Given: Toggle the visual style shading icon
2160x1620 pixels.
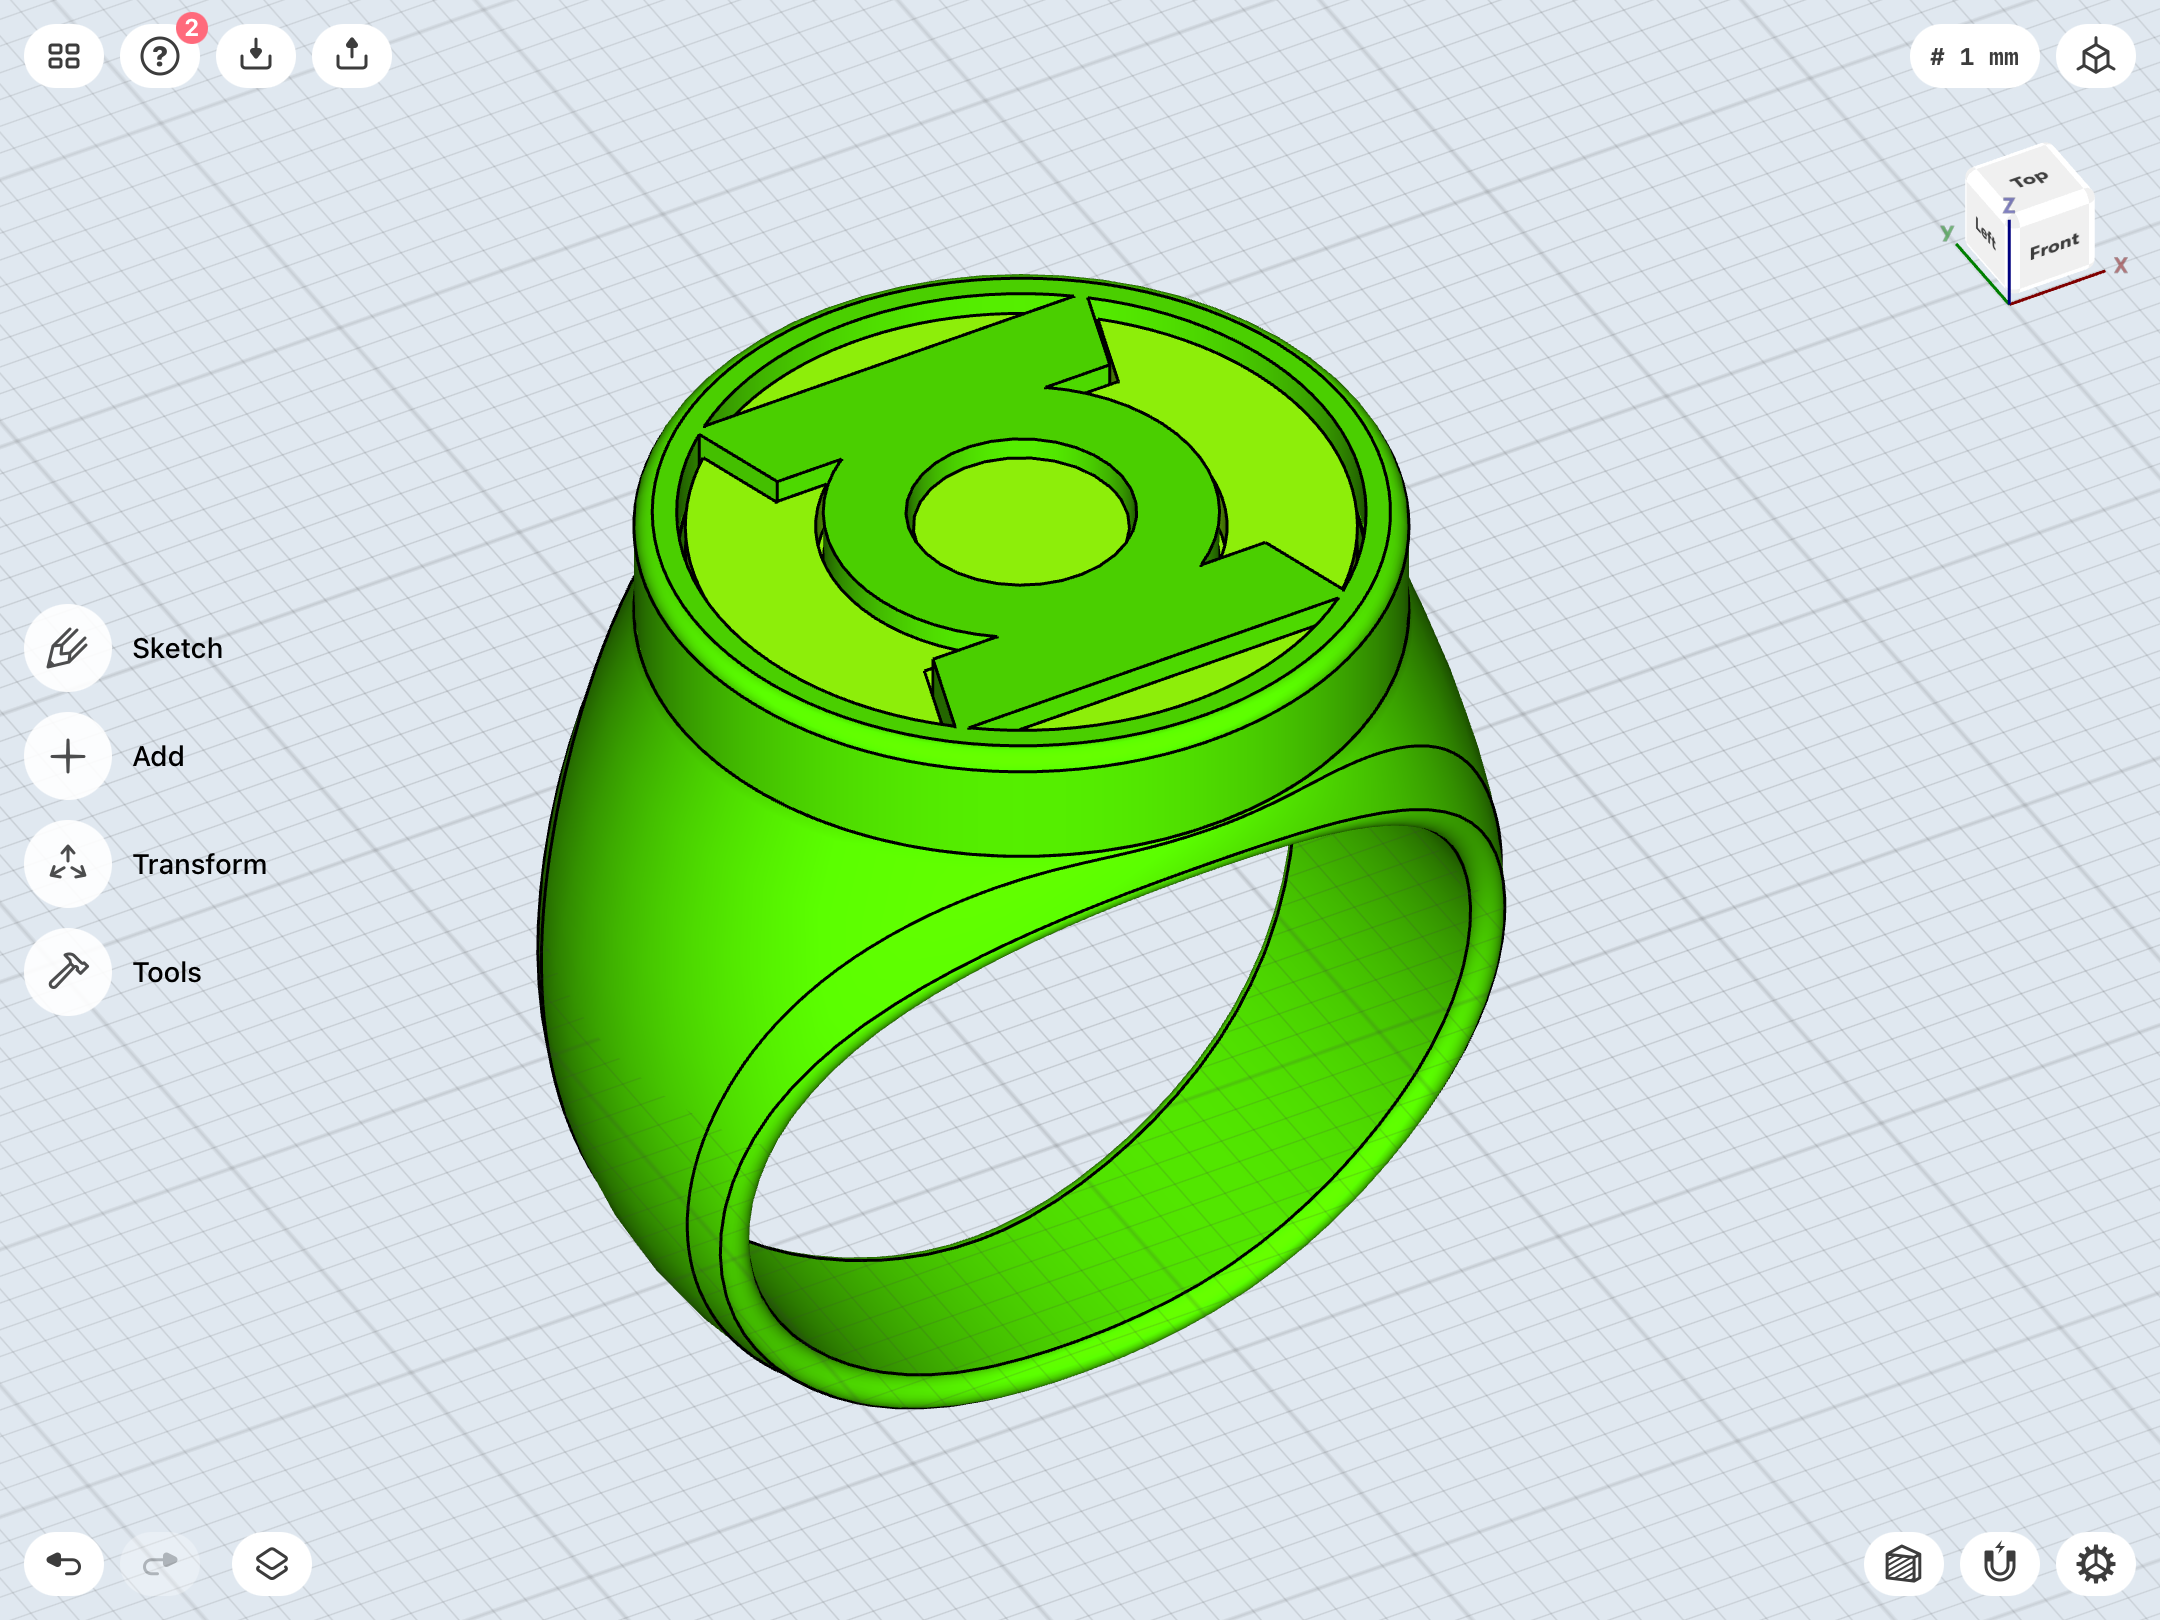Looking at the screenshot, I should (x=1904, y=1564).
